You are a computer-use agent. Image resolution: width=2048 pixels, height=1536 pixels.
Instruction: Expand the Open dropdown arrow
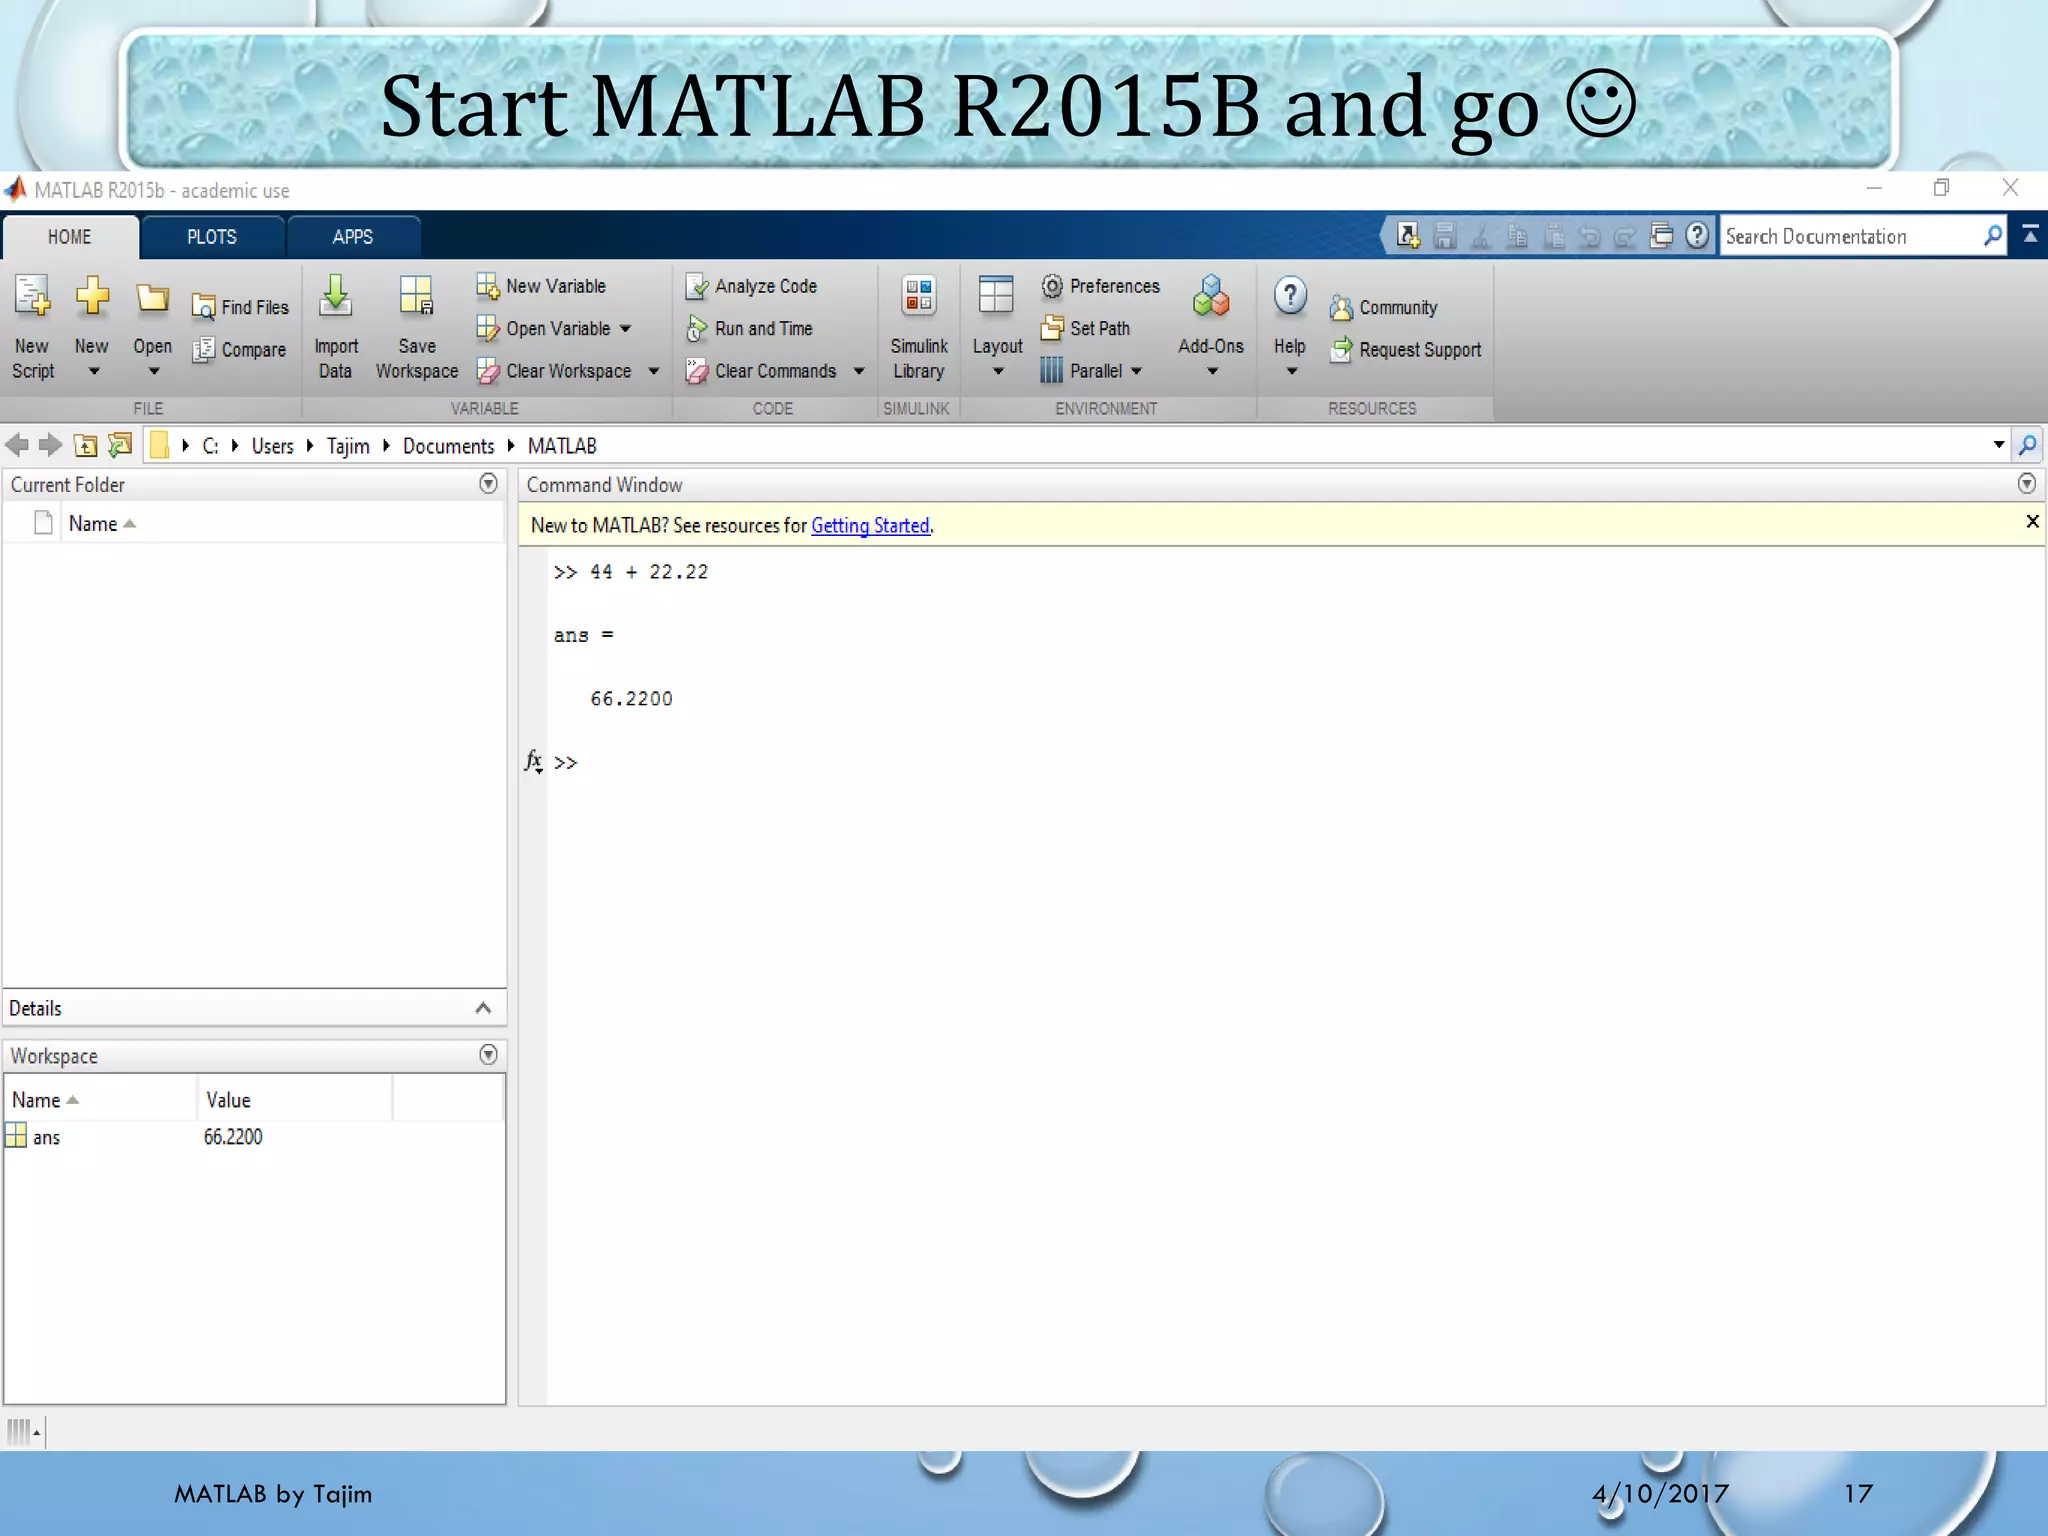[154, 372]
